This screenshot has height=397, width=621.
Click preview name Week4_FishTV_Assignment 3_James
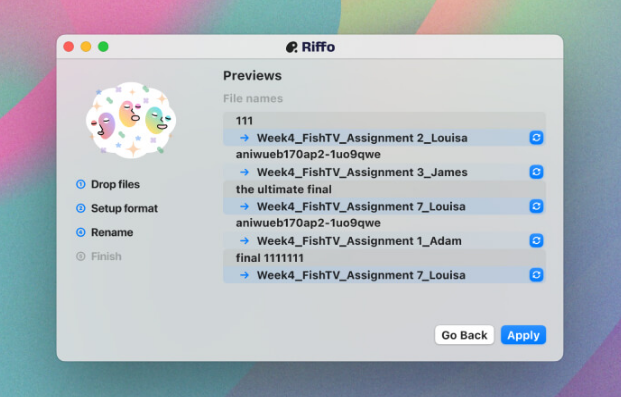click(362, 172)
